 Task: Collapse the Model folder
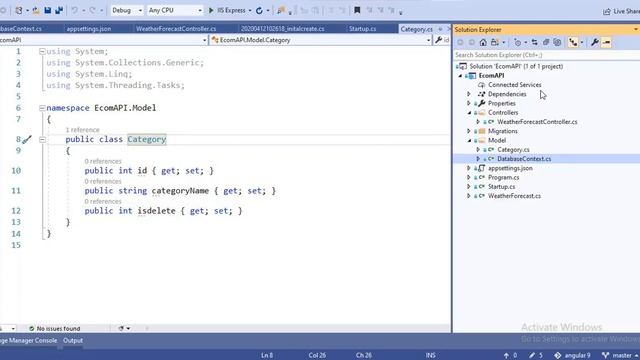click(x=469, y=140)
